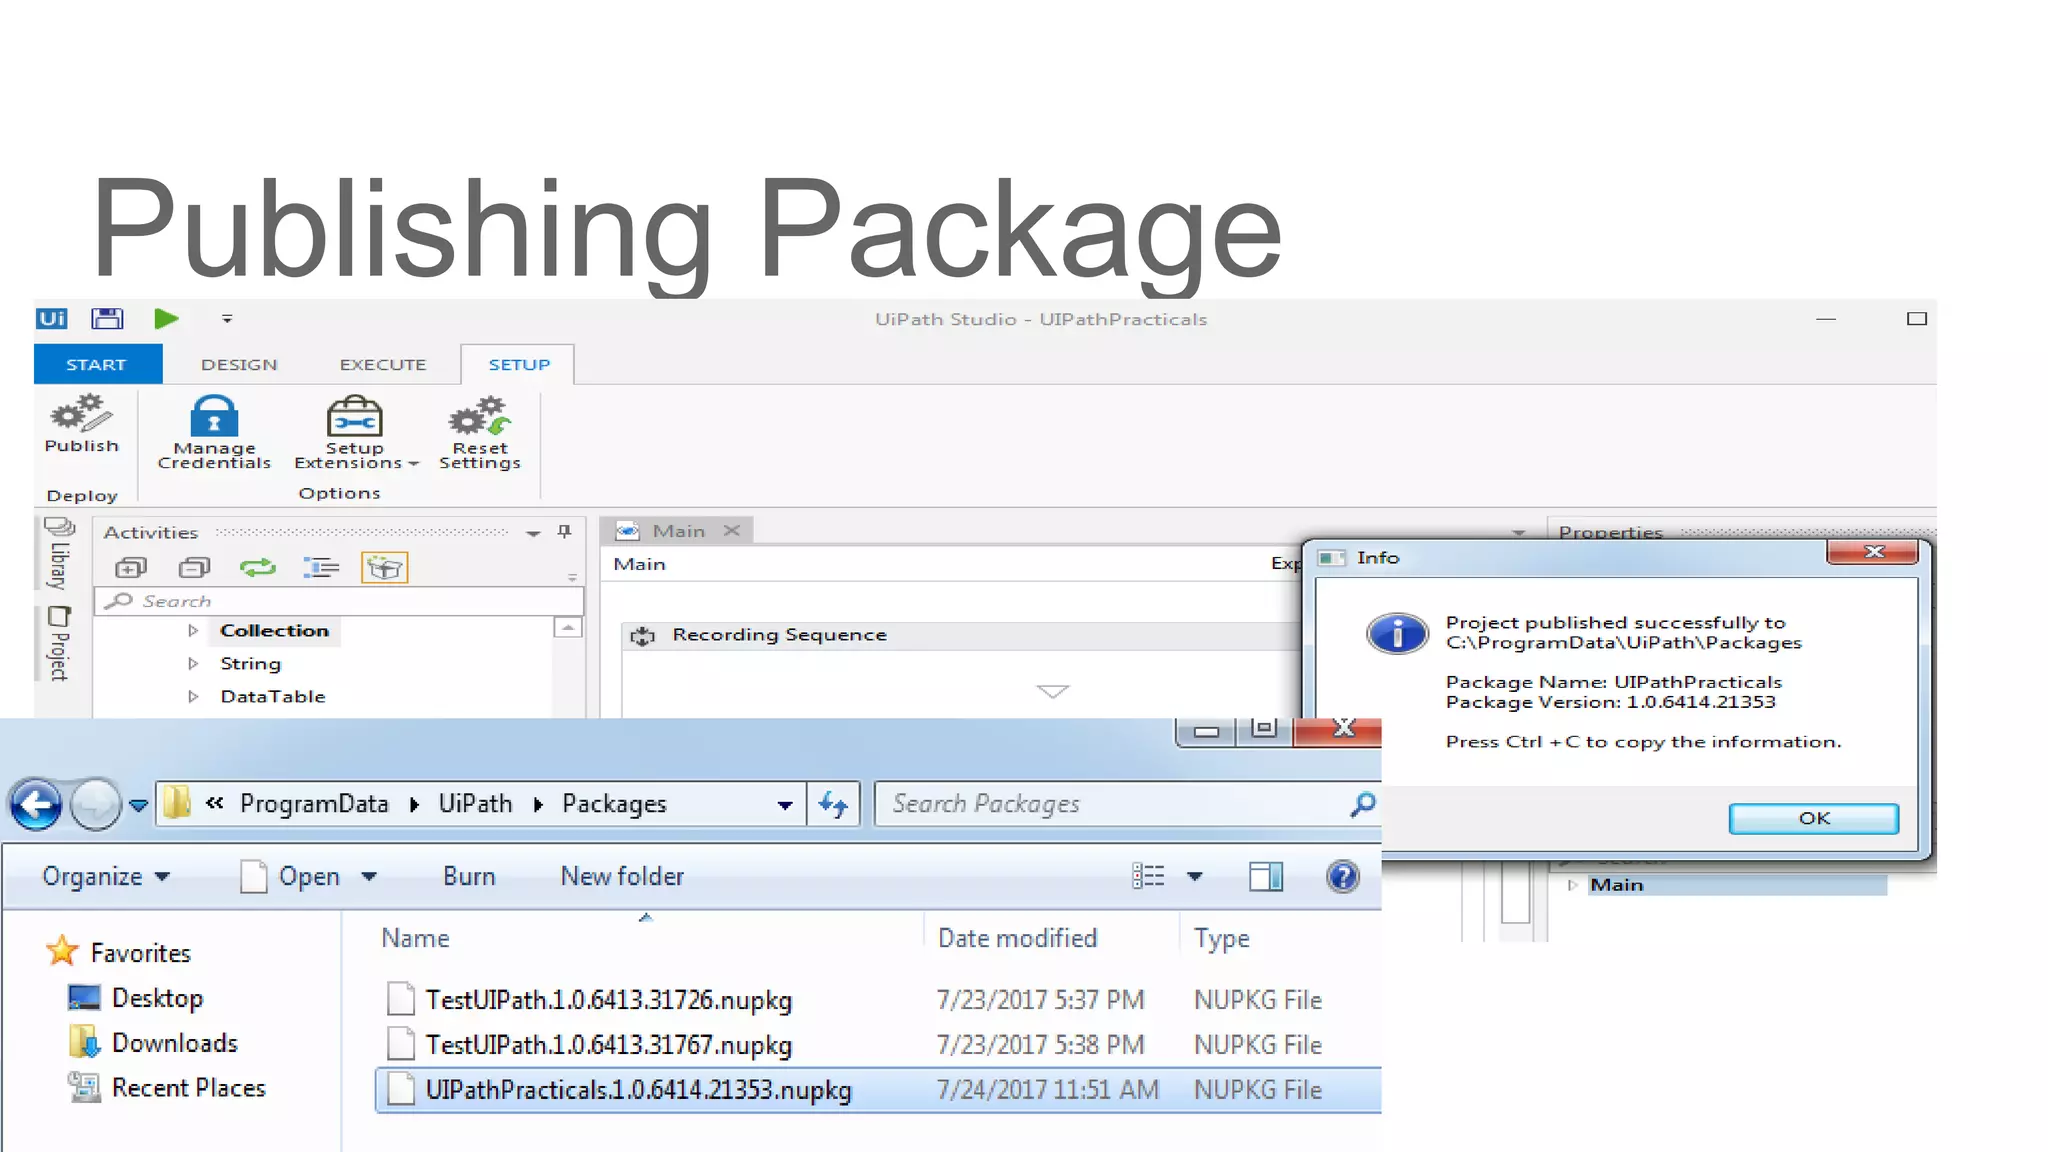Click Open in Explorer toolbar
Viewport: 2048px width, 1152px height.
(290, 877)
